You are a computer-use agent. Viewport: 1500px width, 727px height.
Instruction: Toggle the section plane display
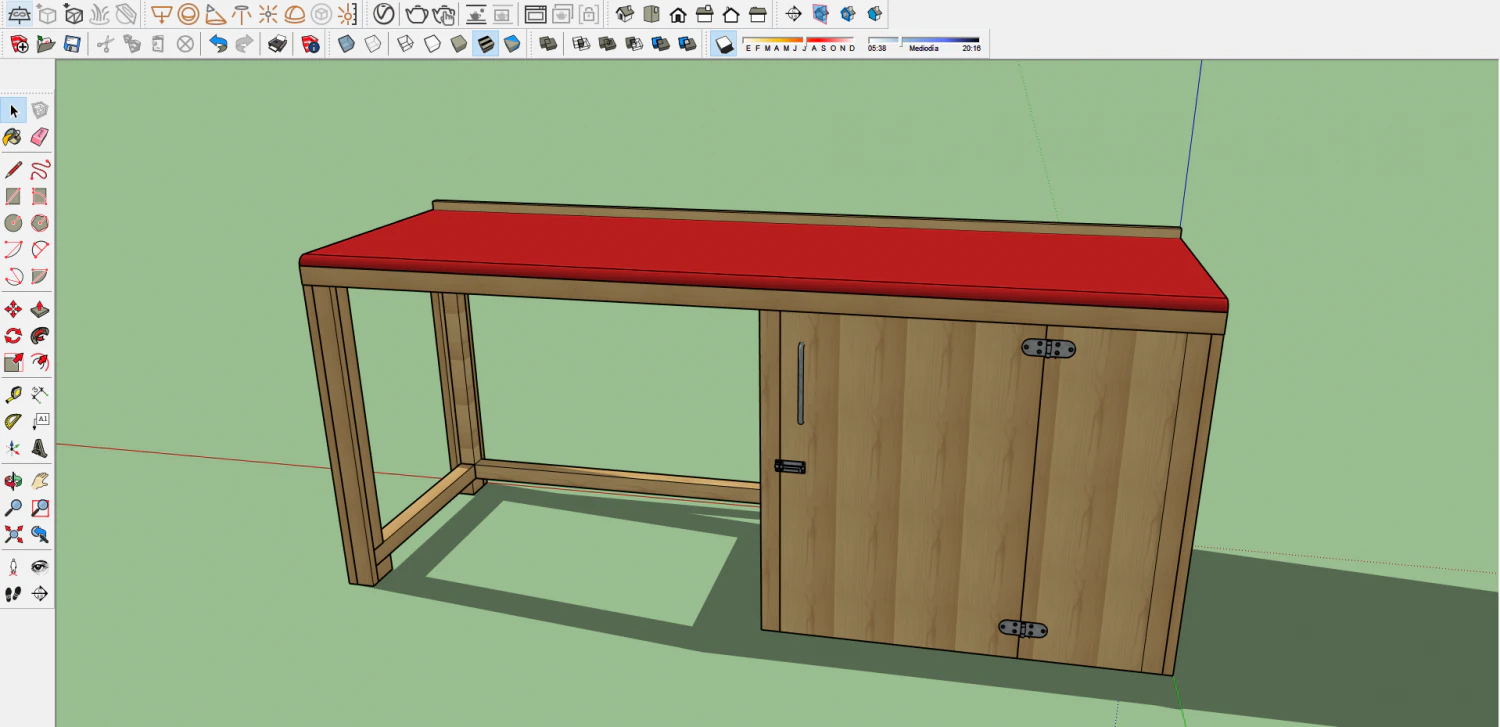(x=821, y=14)
